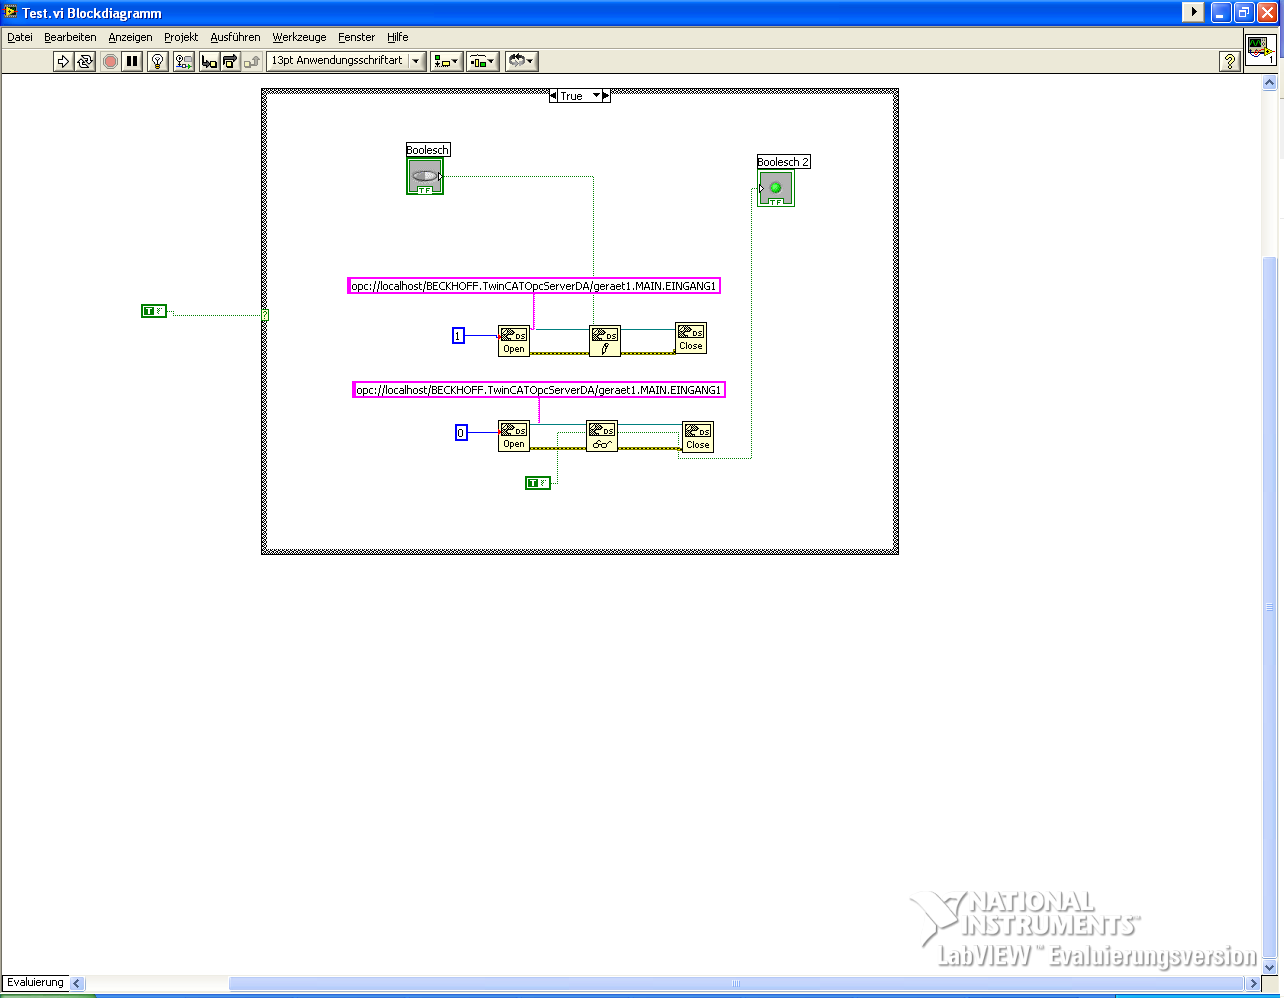Select the DataSocket Read node with glasses
Viewport: 1284px width, 998px height.
click(x=602, y=436)
